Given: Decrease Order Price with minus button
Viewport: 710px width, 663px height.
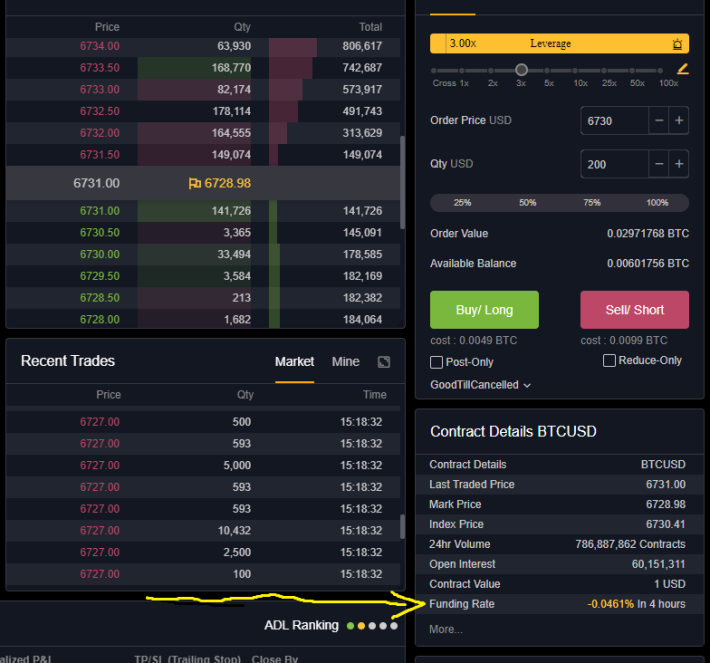Looking at the screenshot, I should (659, 120).
